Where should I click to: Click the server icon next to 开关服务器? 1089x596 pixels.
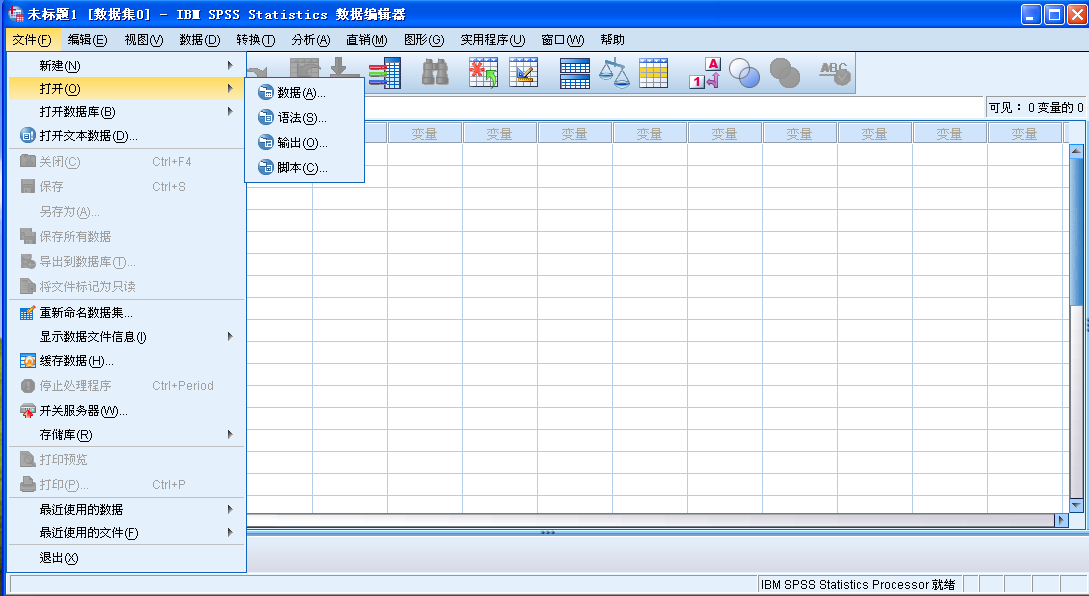28,411
